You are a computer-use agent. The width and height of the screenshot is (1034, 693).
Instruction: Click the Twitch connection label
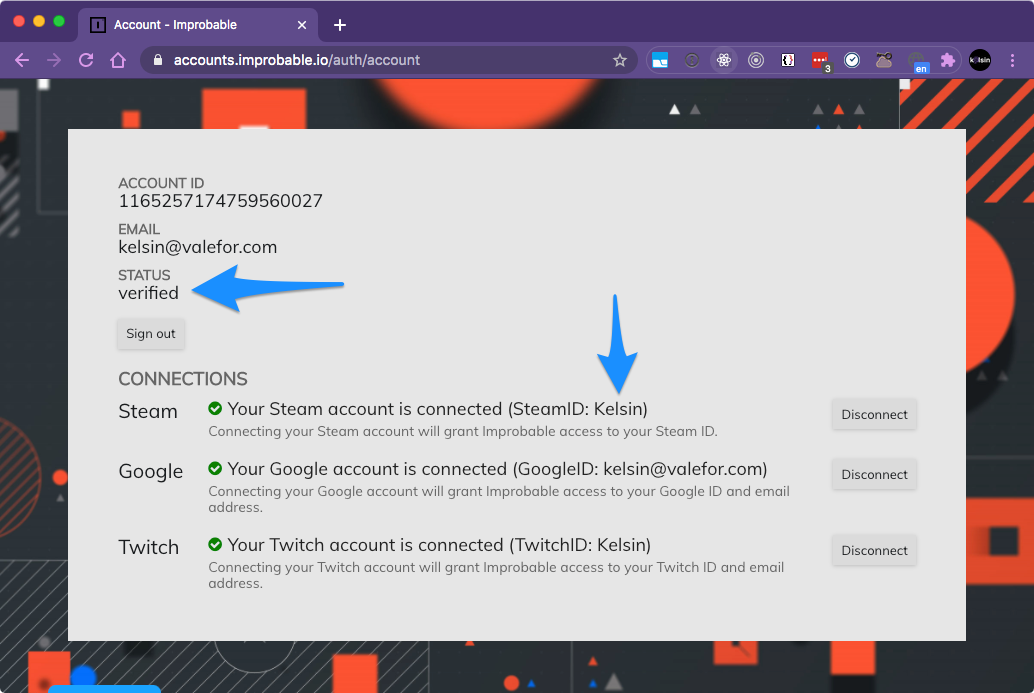coord(148,547)
